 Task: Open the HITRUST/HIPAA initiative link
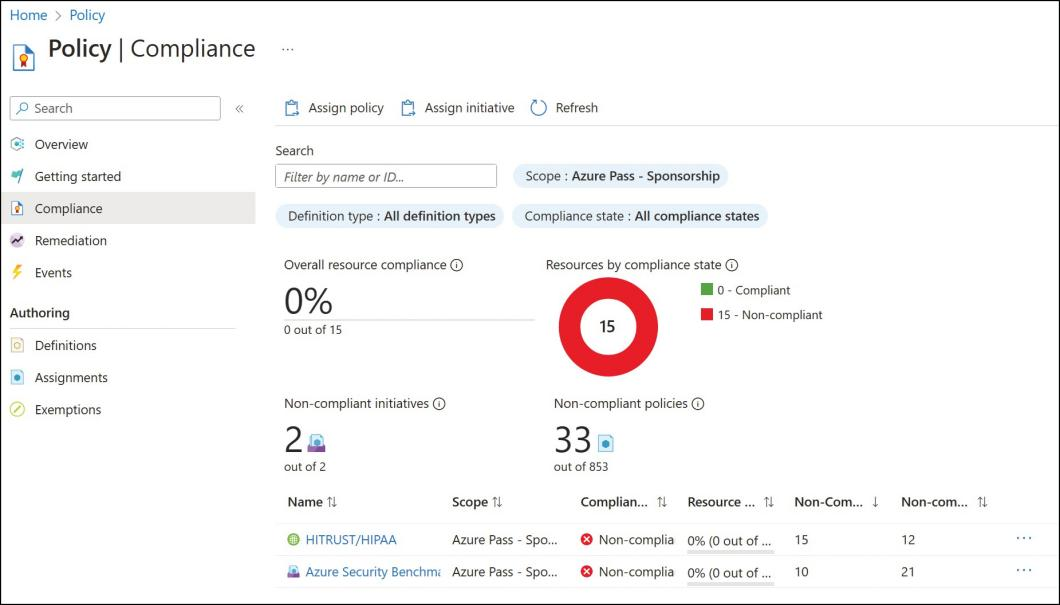point(351,539)
